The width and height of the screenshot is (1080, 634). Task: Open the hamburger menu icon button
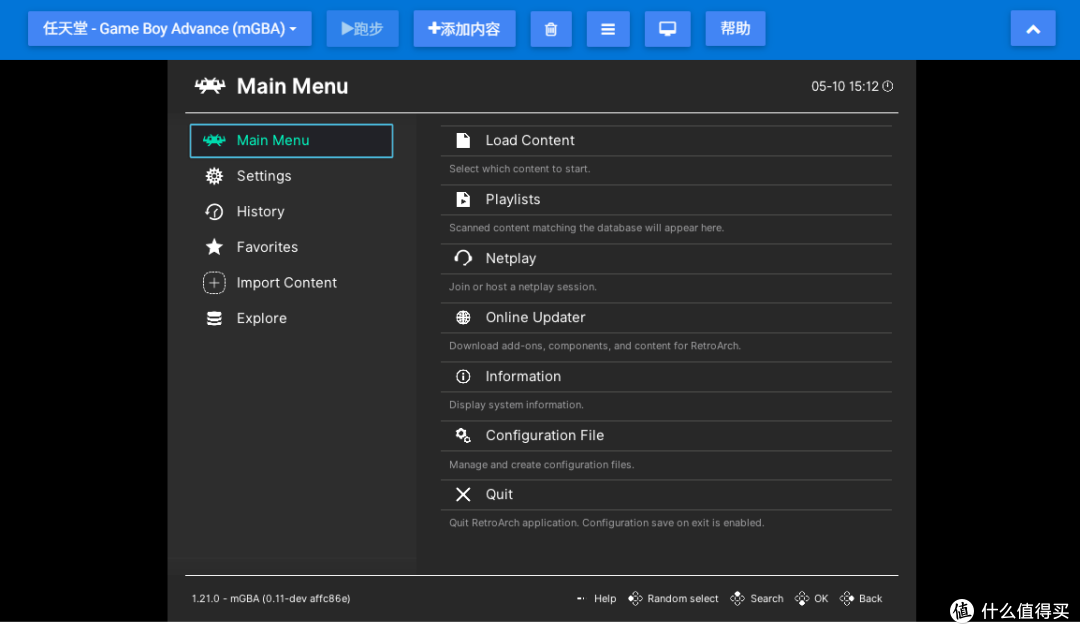pos(608,29)
